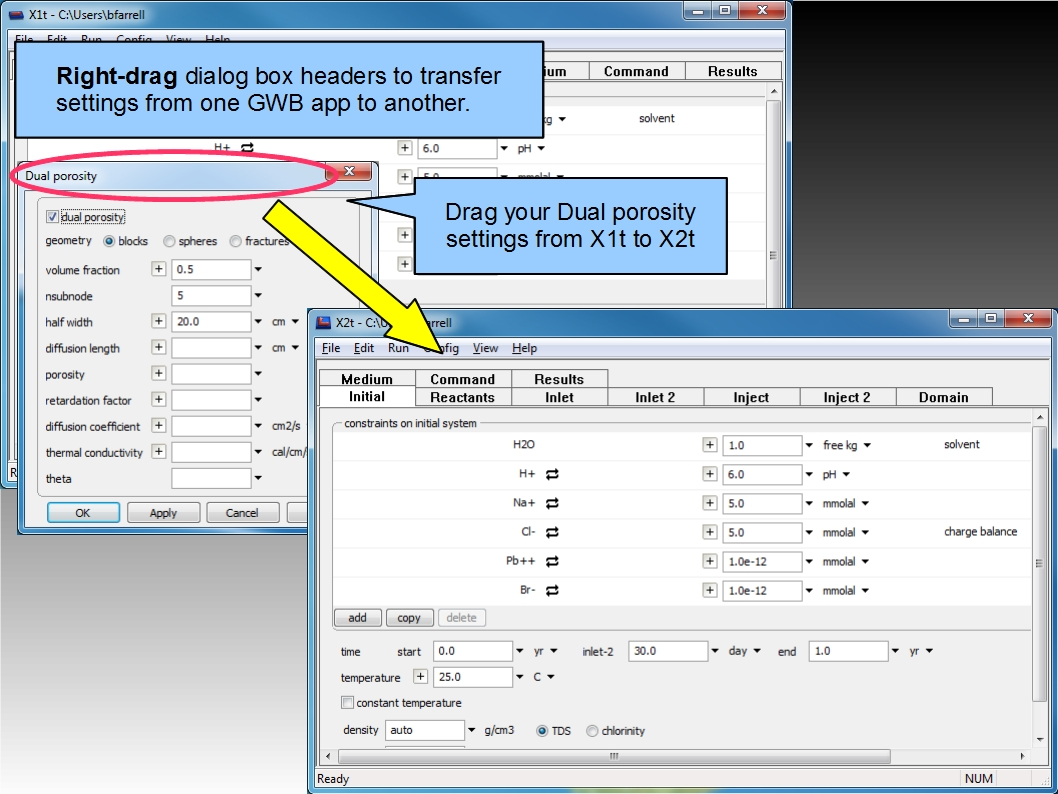Image resolution: width=1058 pixels, height=794 pixels.
Task: Open the Help menu in X2t
Action: pyautogui.click(x=524, y=348)
